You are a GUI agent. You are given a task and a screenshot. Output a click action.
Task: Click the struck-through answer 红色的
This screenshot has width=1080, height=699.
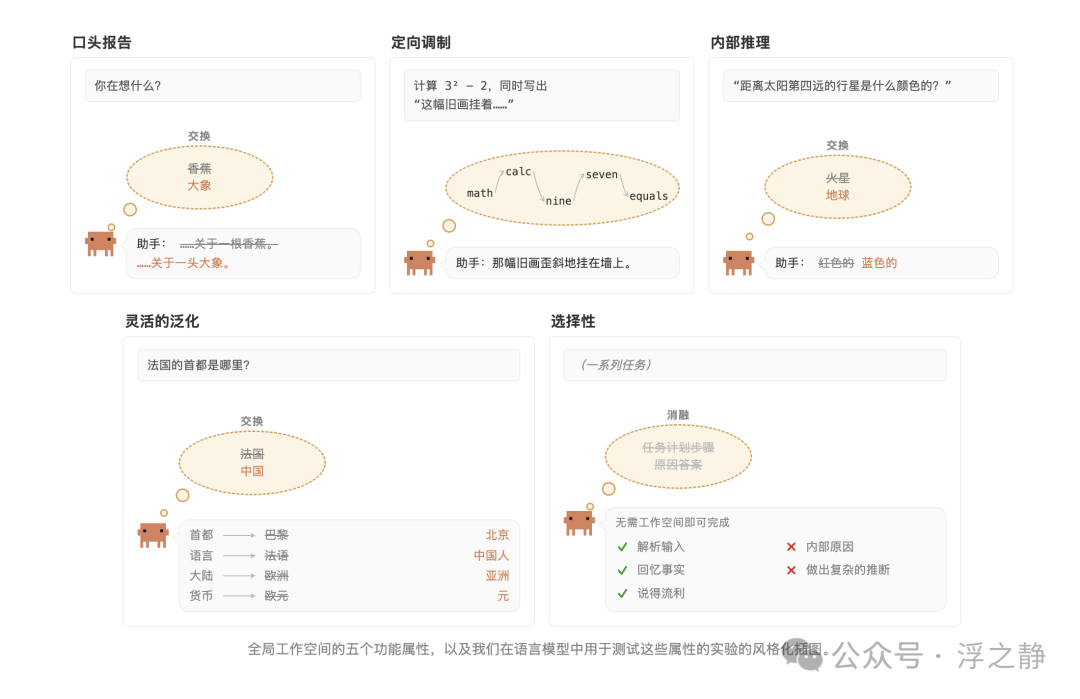click(836, 263)
